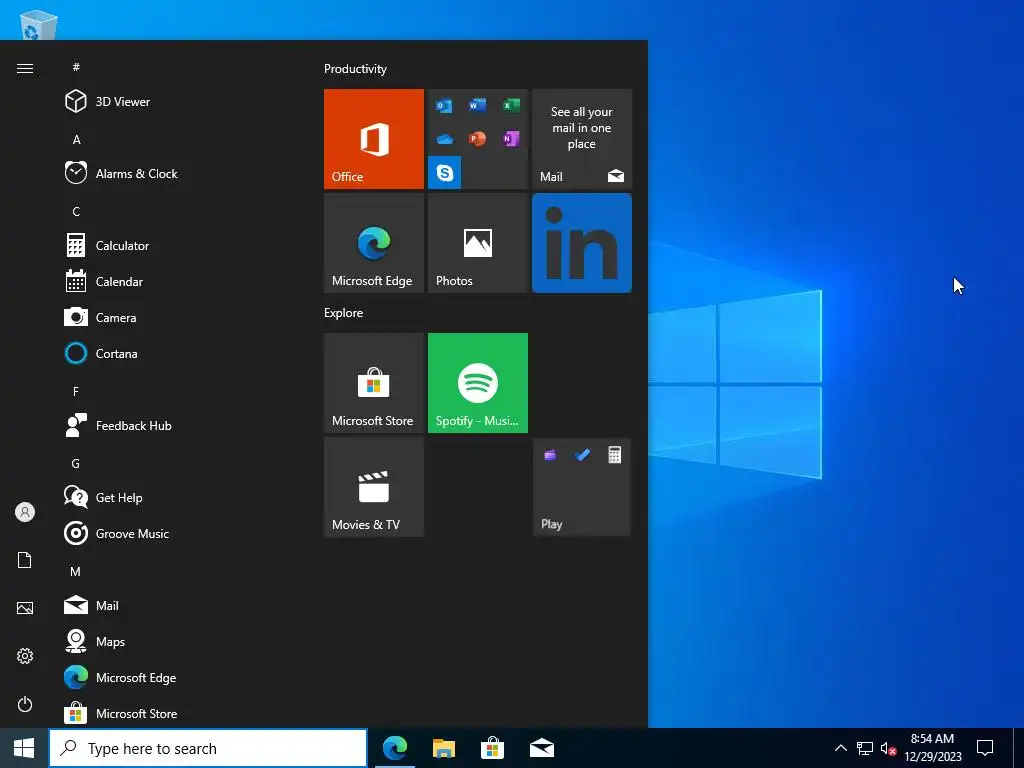The width and height of the screenshot is (1024, 768).
Task: Open the Spotify Music tile
Action: click(x=477, y=383)
